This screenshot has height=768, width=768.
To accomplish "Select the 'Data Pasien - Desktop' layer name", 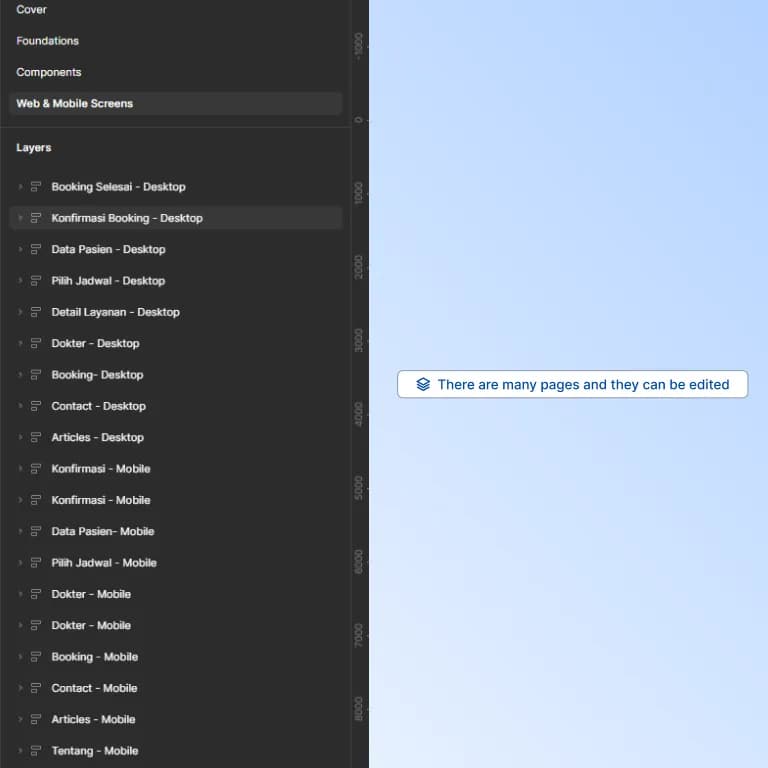I will [108, 249].
